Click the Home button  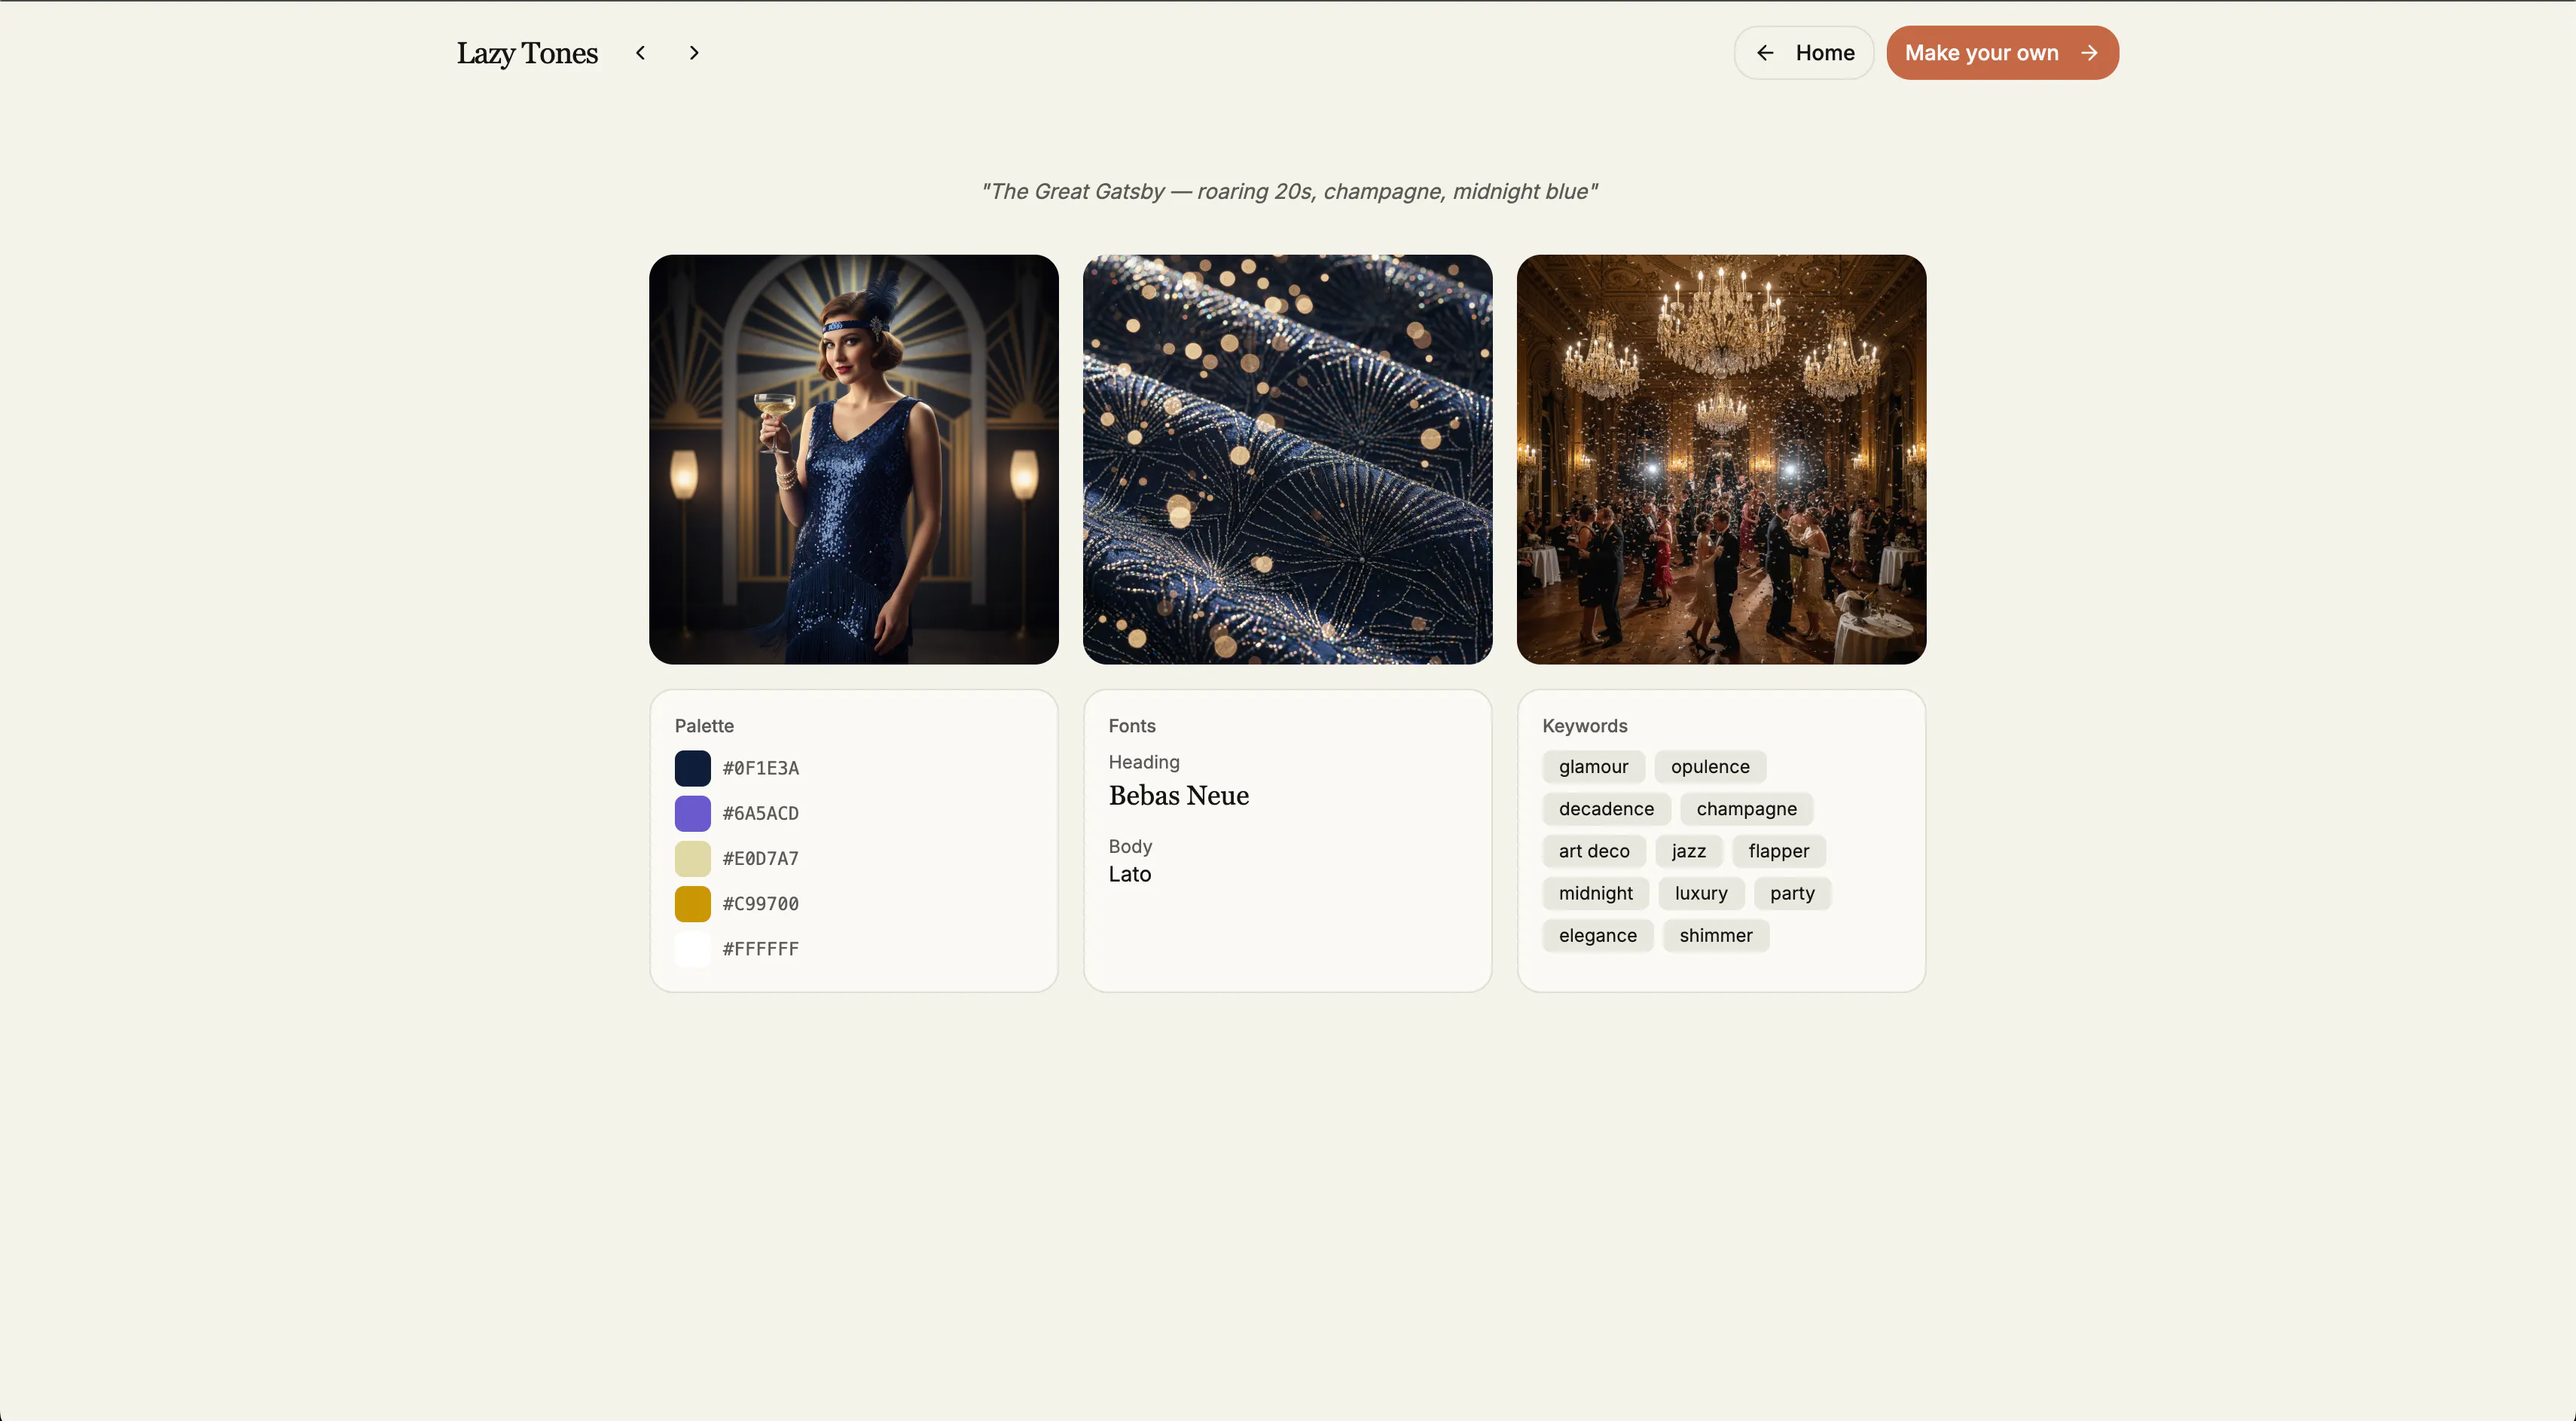pos(1803,53)
